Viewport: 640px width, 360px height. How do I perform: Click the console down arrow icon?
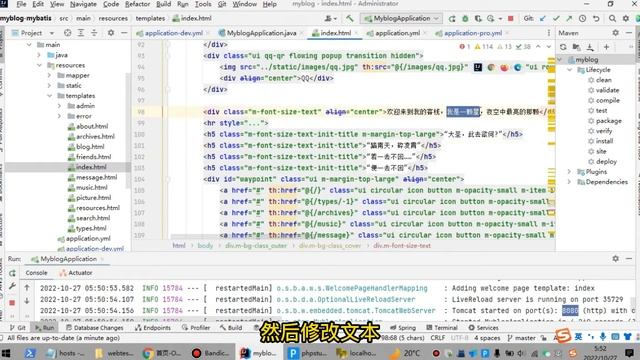tap(27, 301)
